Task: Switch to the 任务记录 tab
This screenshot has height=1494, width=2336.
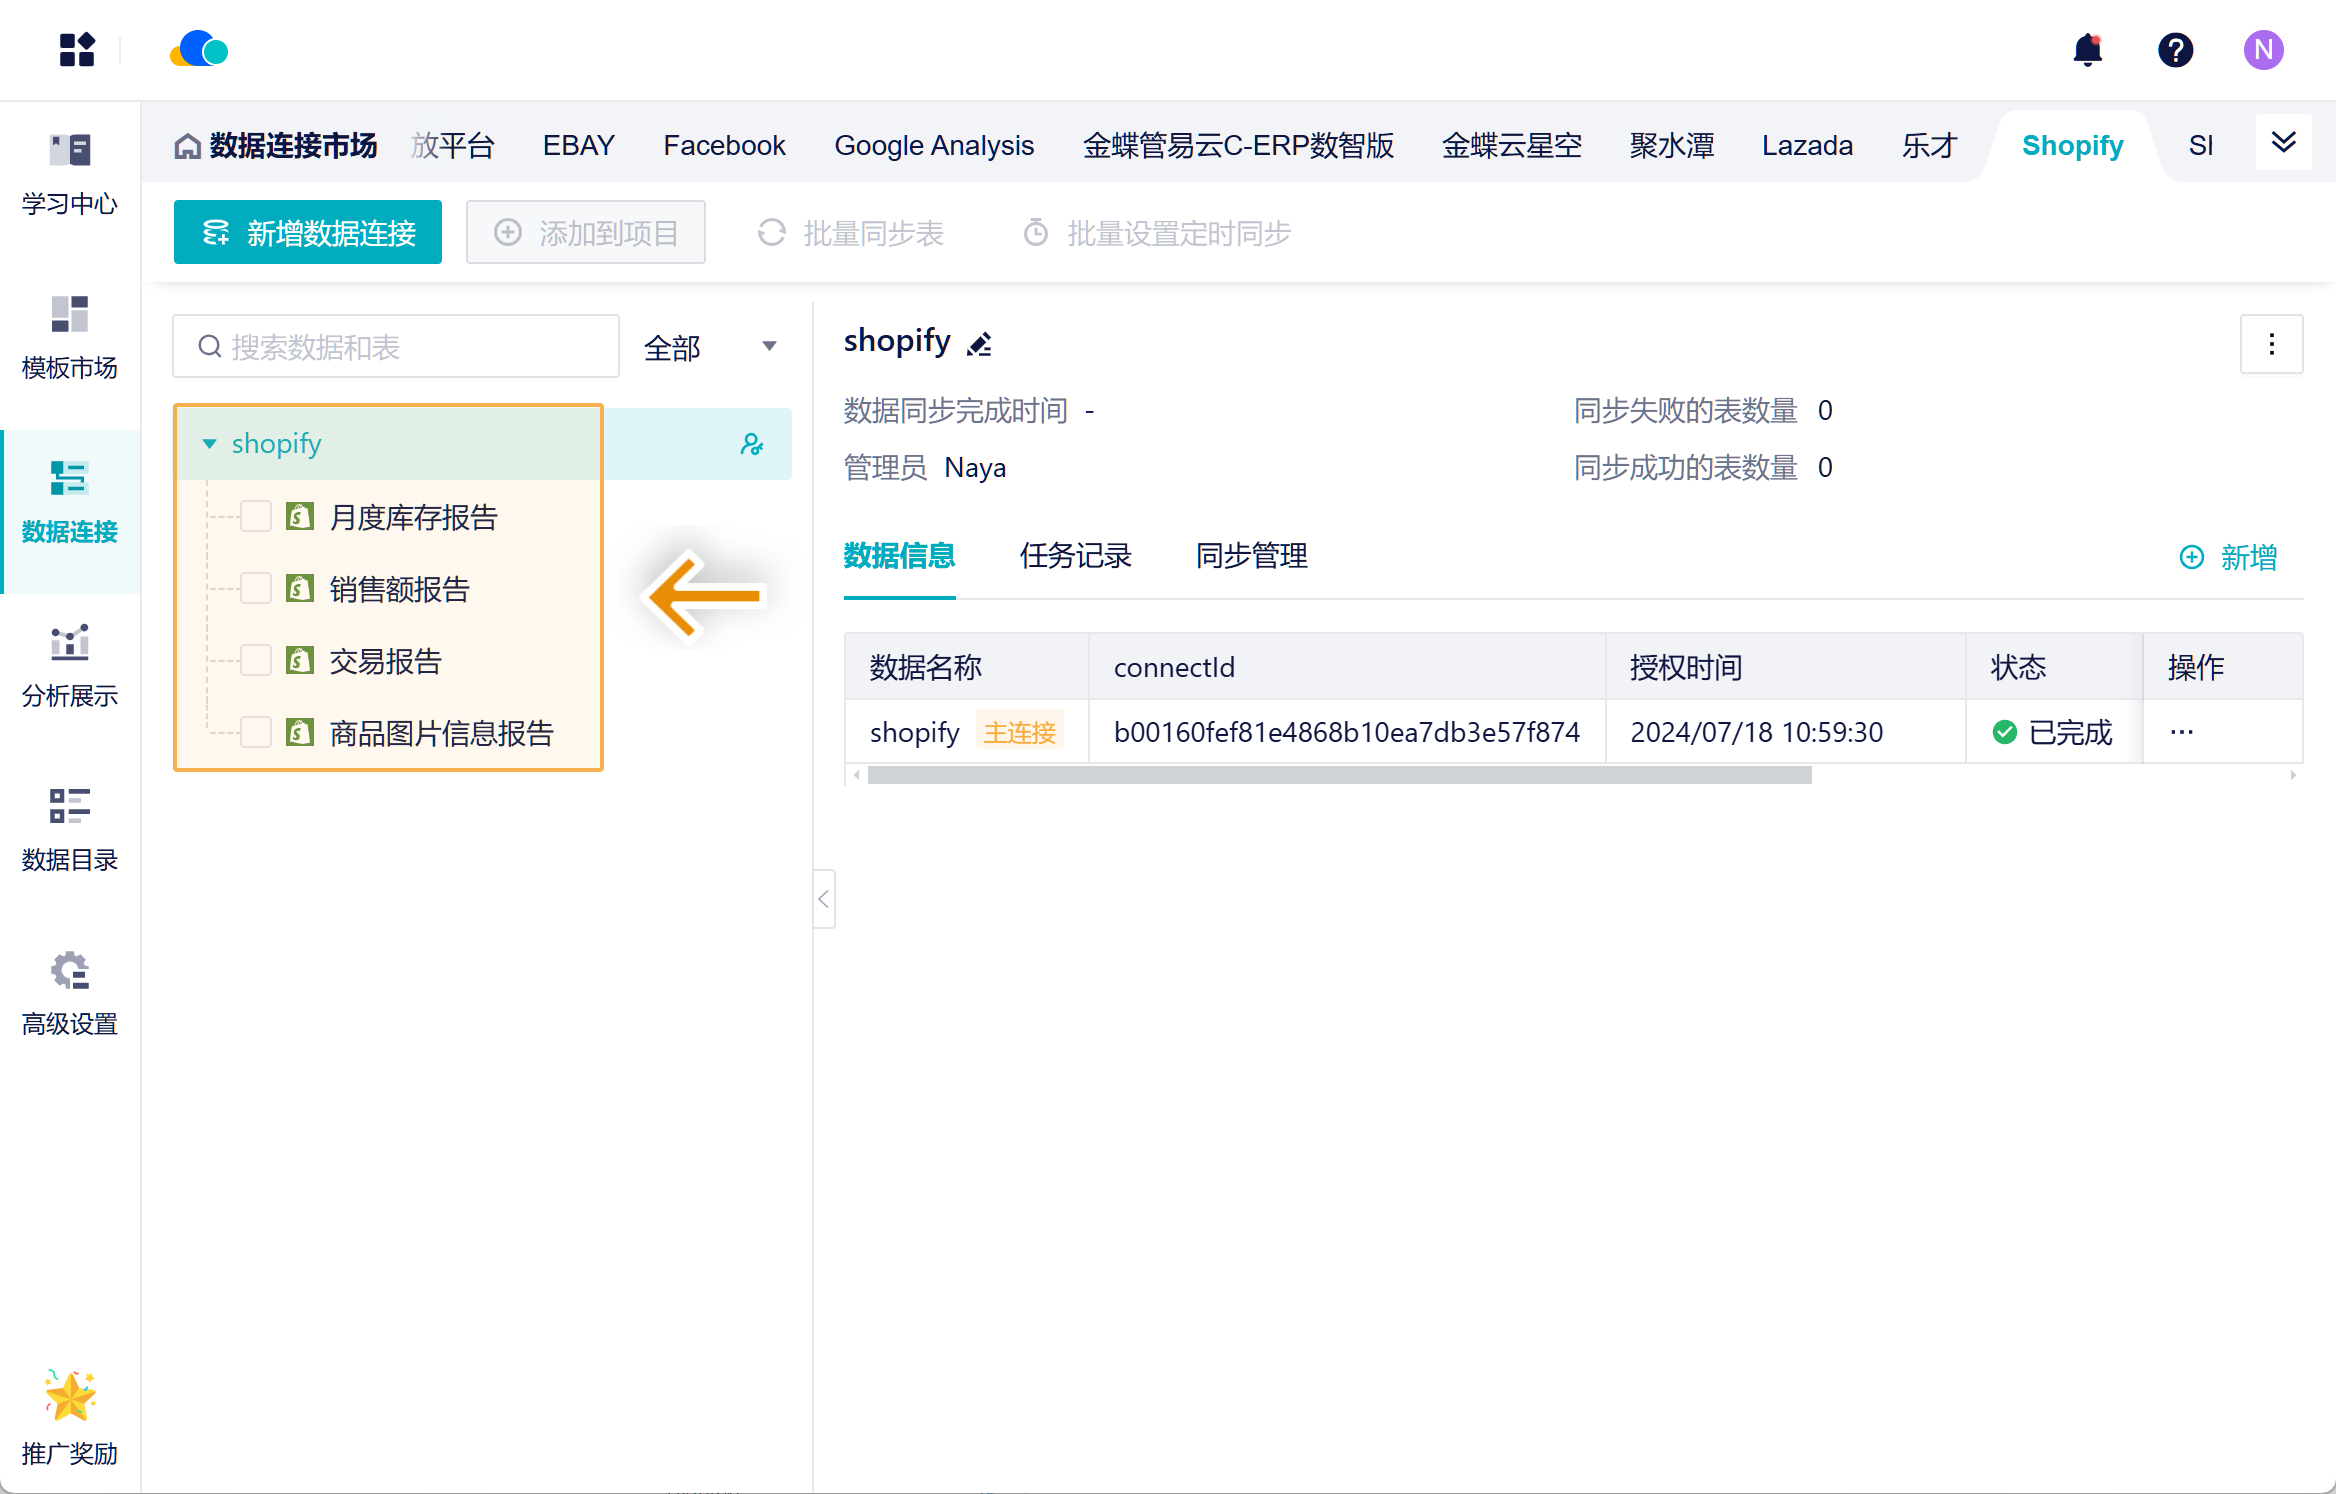Action: coord(1075,556)
